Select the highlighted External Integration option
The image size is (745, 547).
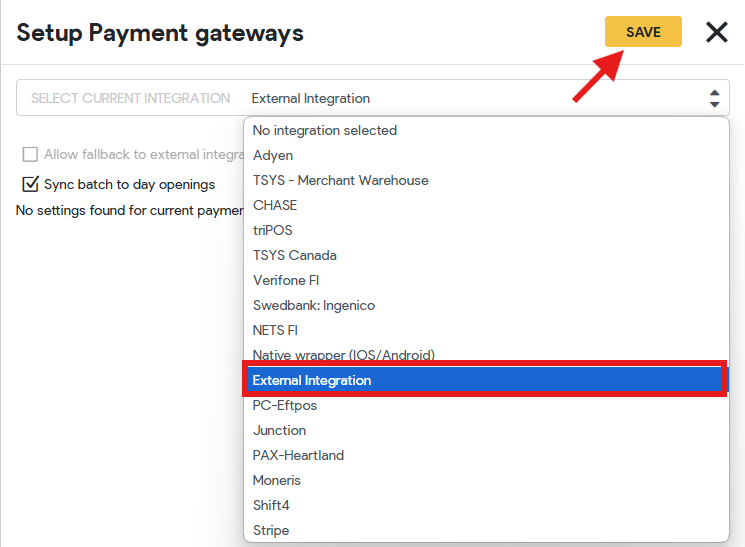point(486,380)
